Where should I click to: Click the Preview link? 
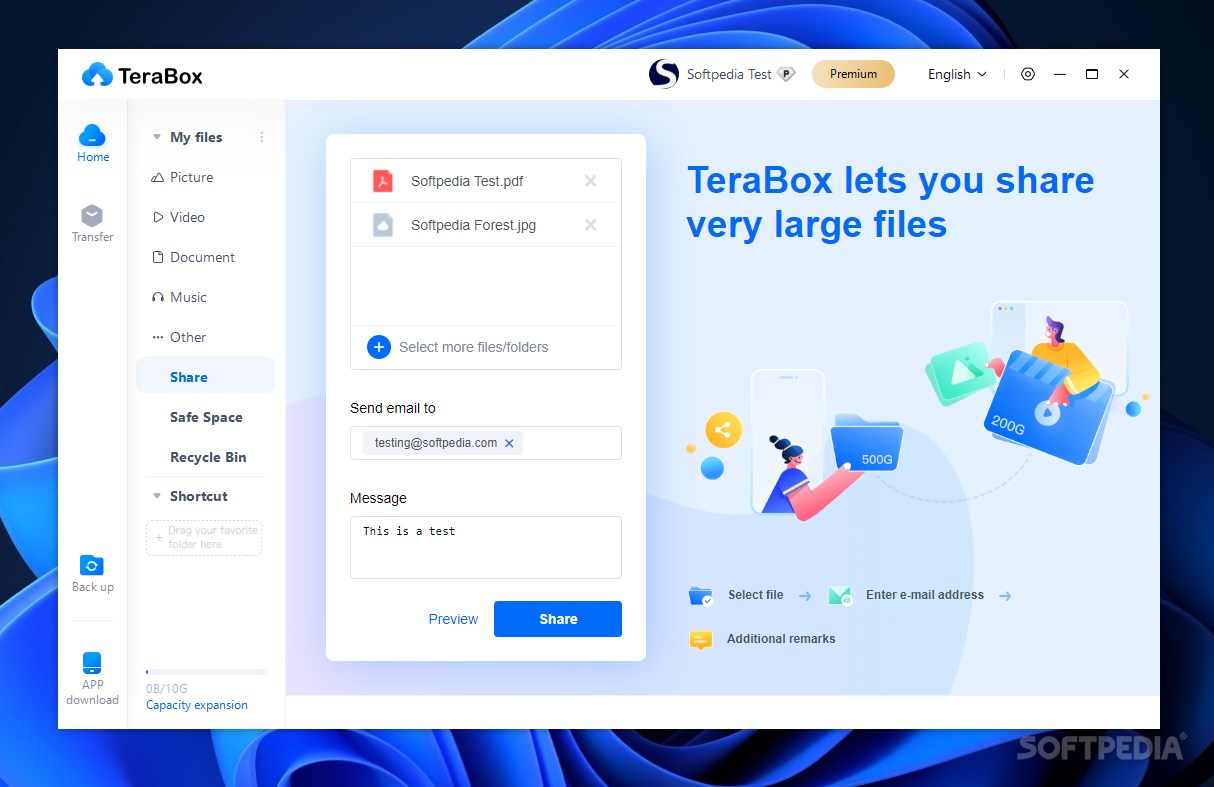453,619
